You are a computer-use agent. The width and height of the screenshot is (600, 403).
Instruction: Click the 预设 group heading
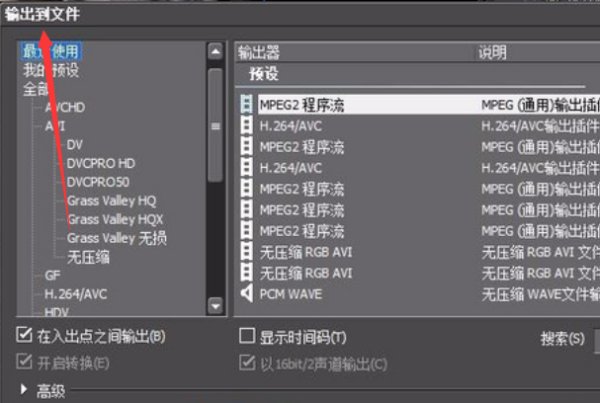(x=264, y=73)
